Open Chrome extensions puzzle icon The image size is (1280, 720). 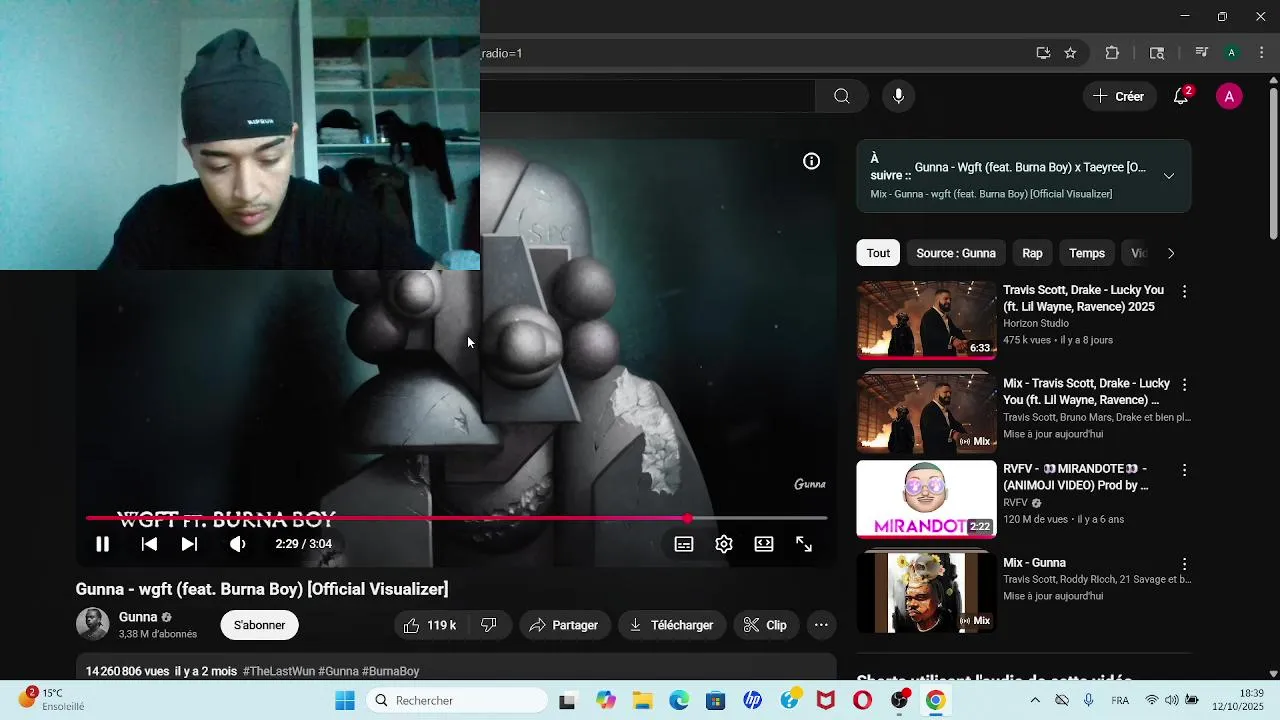click(x=1112, y=53)
